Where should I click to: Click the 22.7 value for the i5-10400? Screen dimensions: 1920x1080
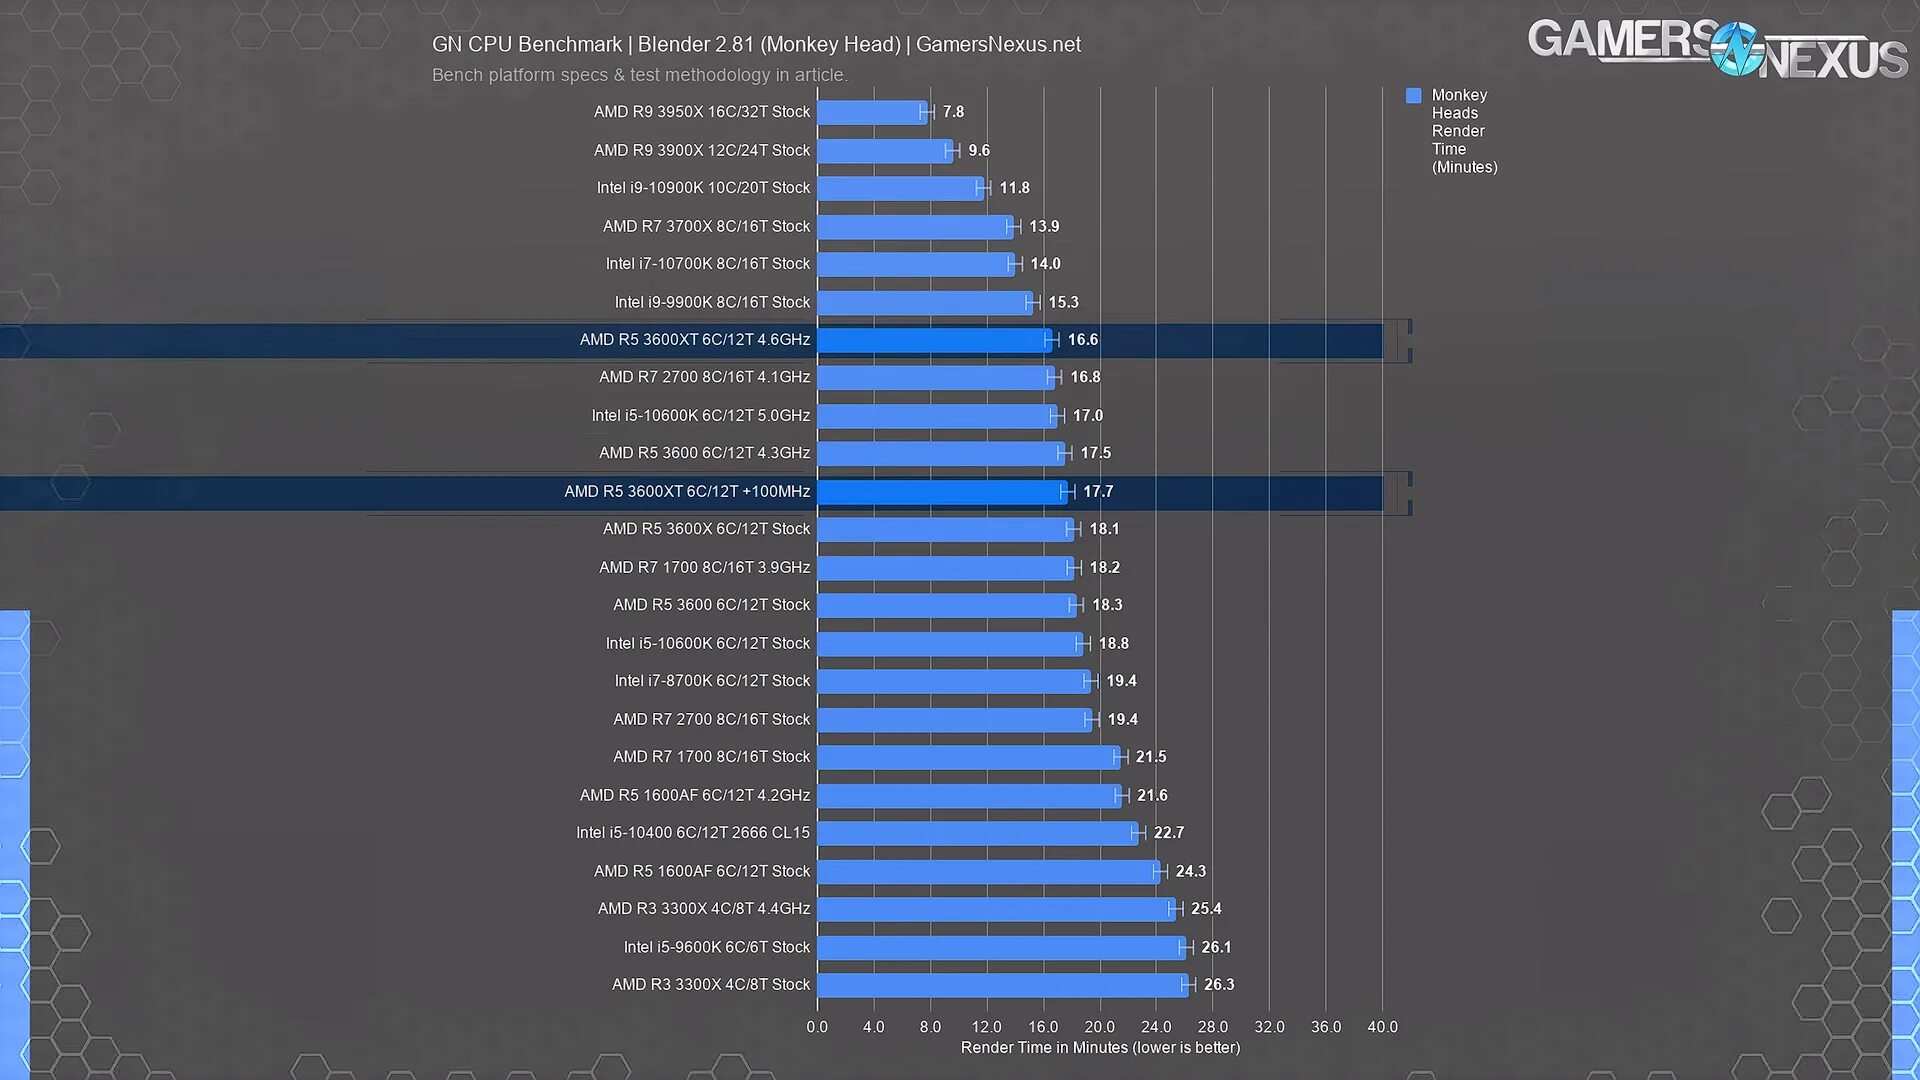pyautogui.click(x=1169, y=833)
